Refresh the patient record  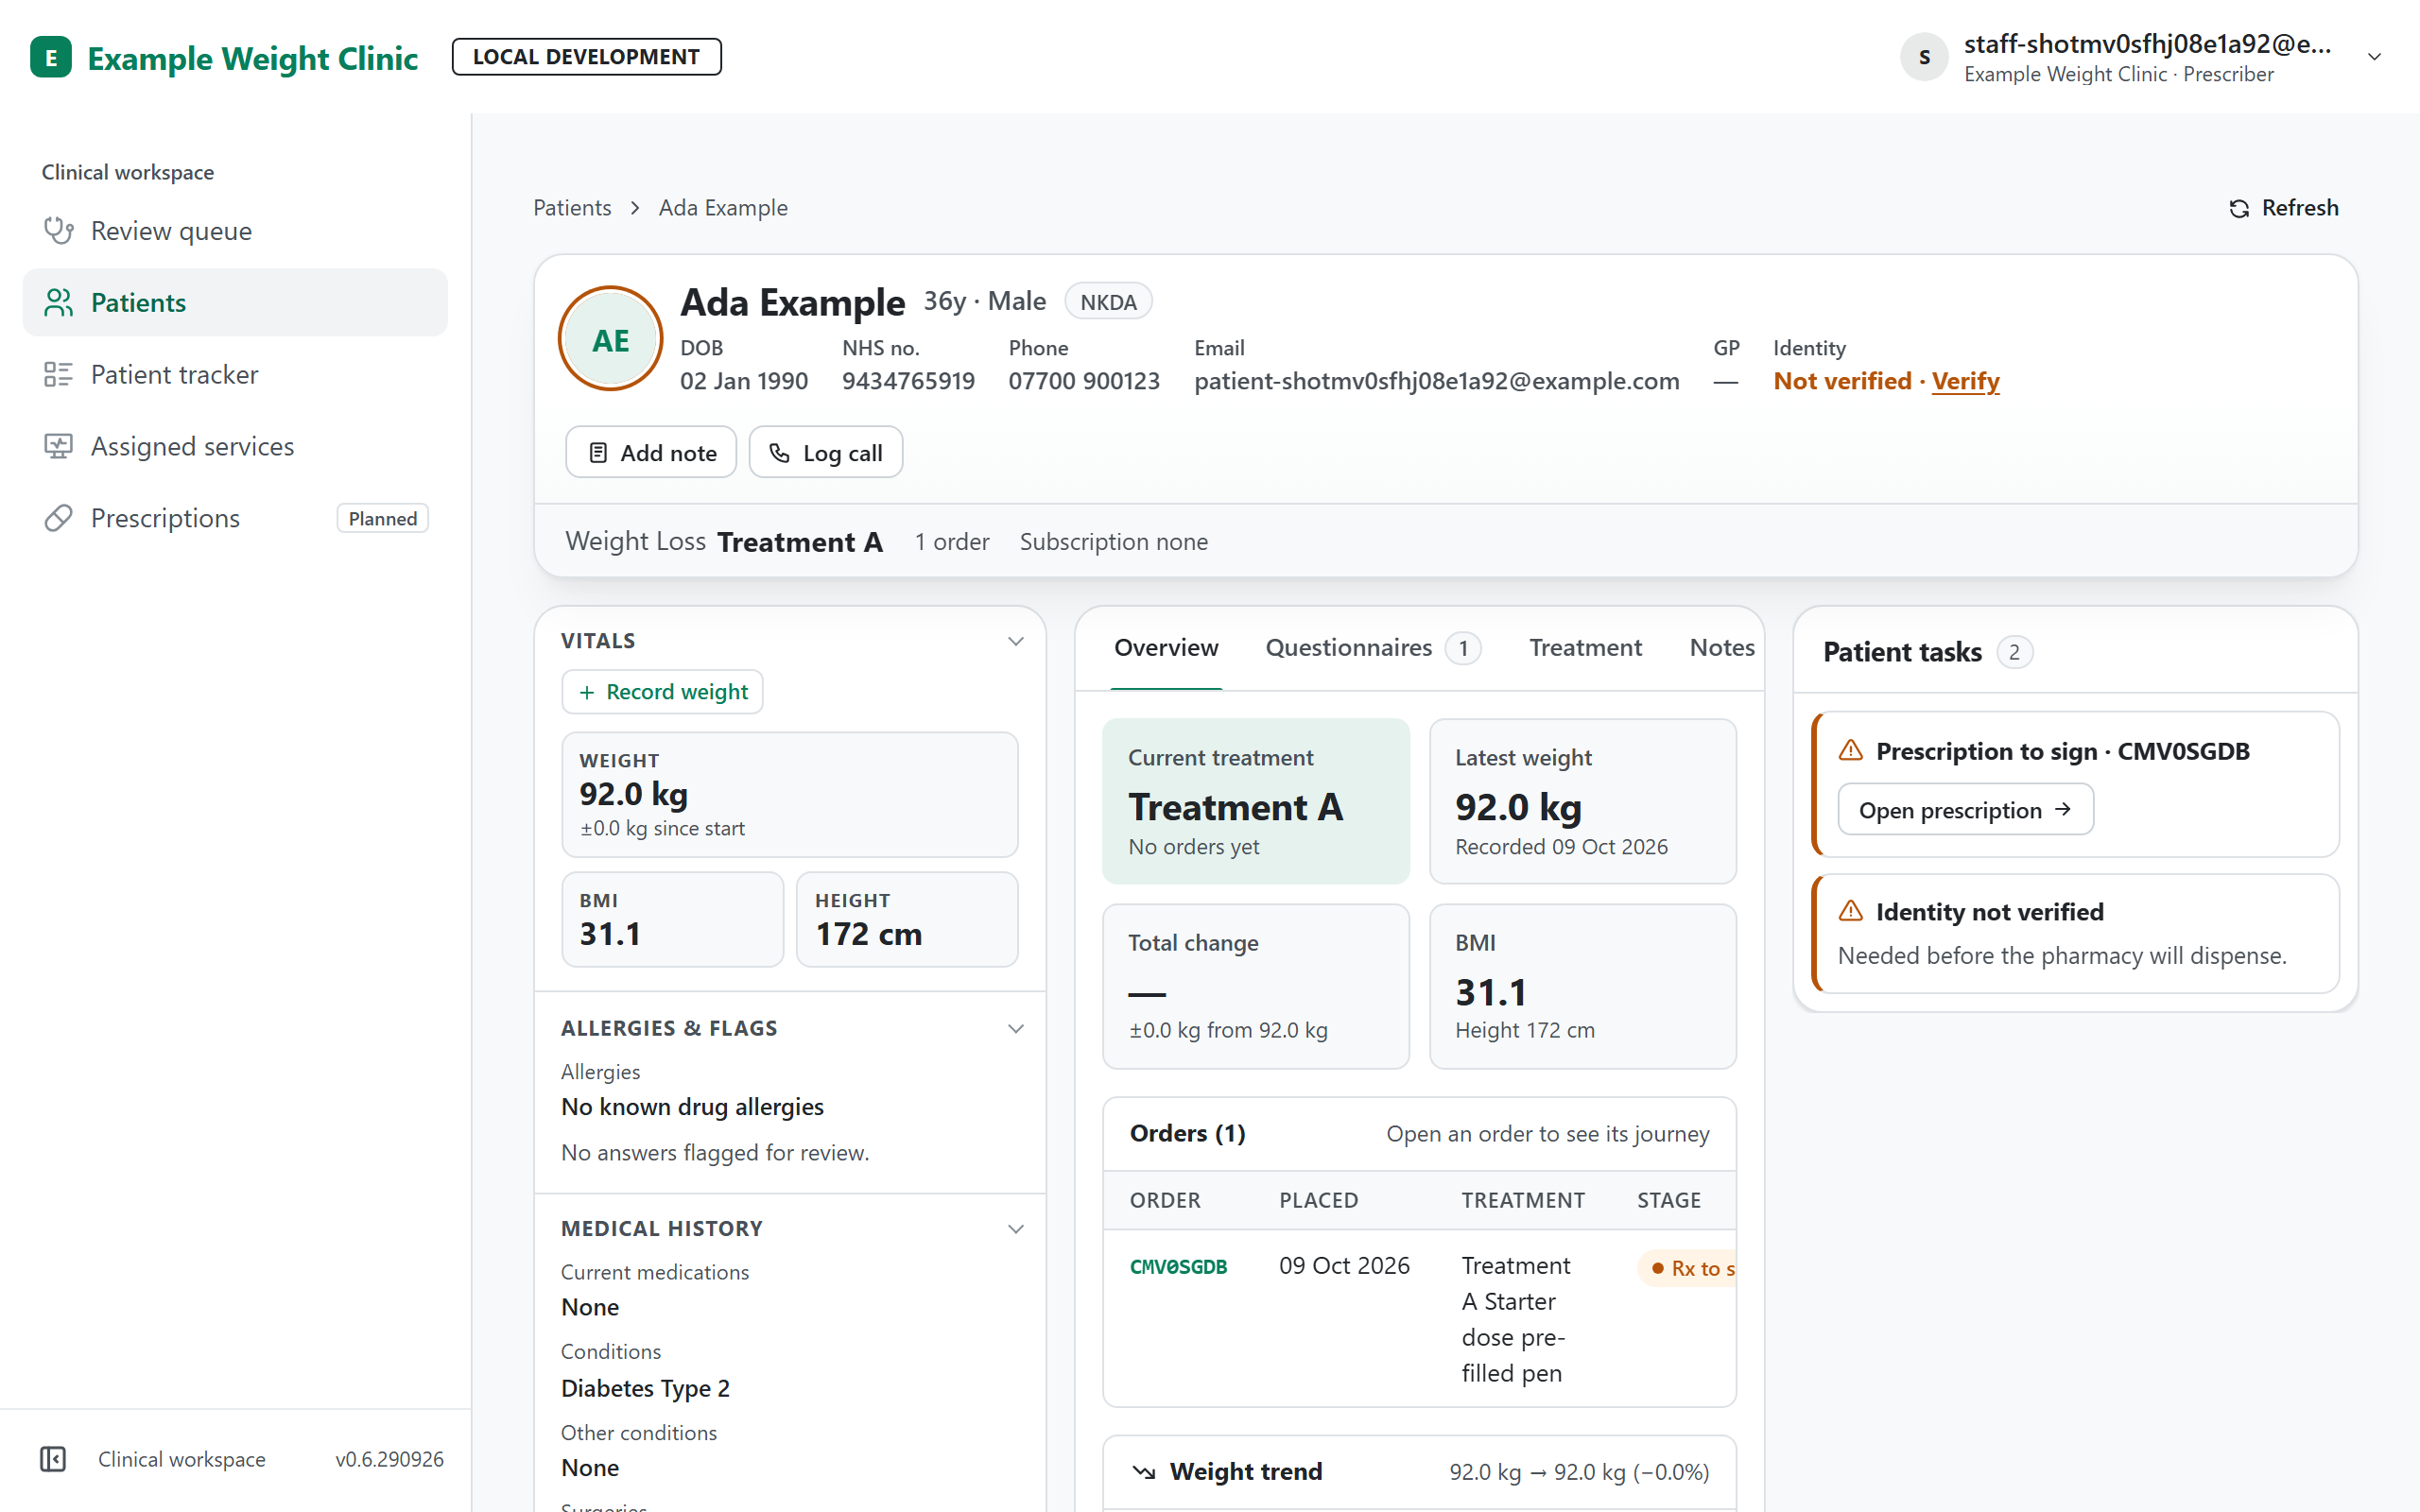tap(2284, 208)
